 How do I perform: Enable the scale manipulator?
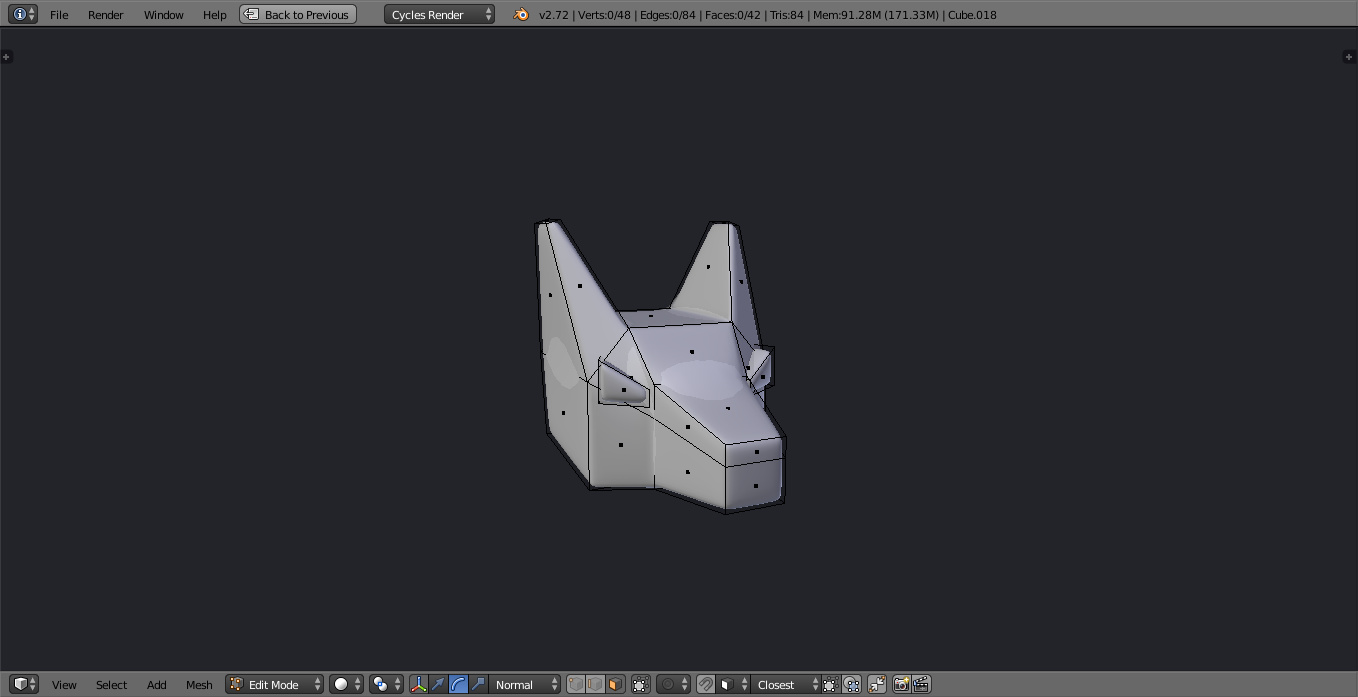point(478,684)
